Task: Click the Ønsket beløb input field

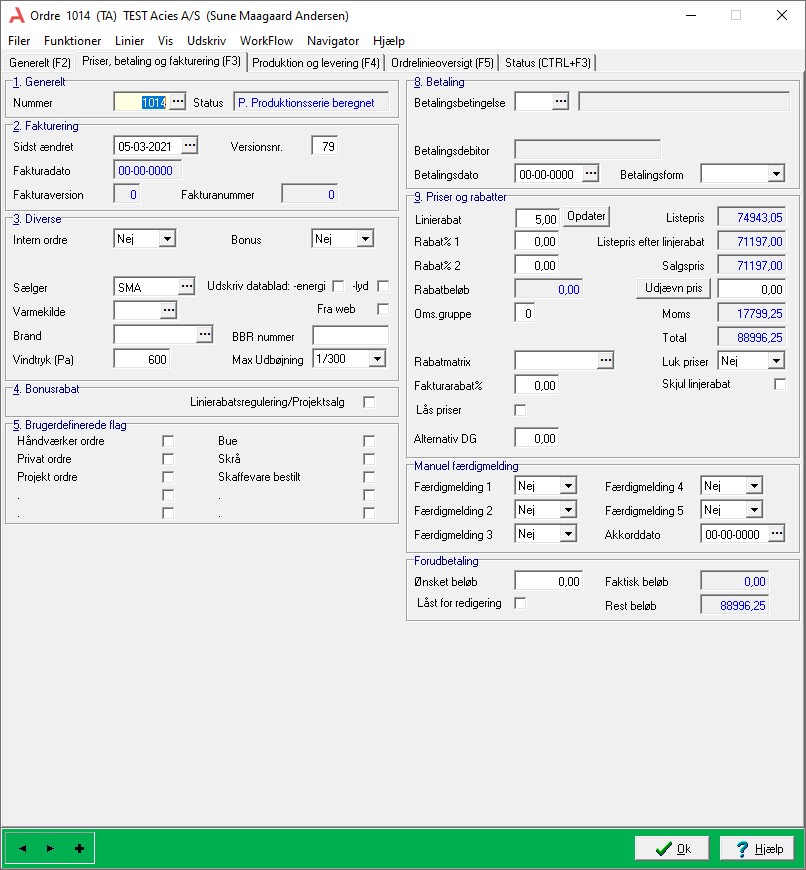Action: pos(549,581)
